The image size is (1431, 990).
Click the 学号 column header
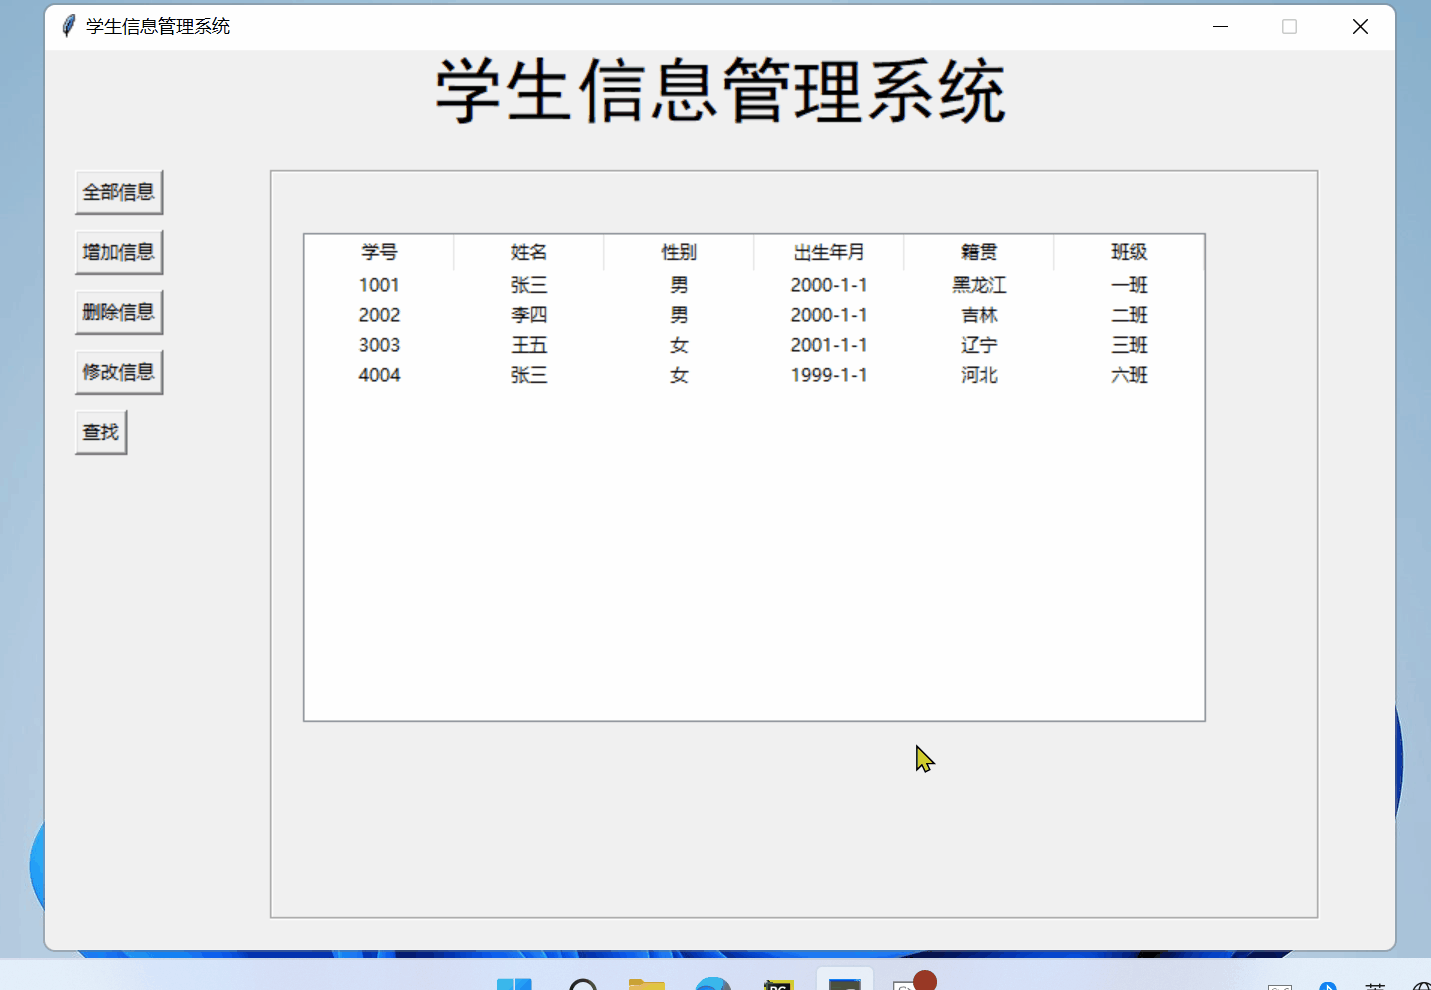379,252
